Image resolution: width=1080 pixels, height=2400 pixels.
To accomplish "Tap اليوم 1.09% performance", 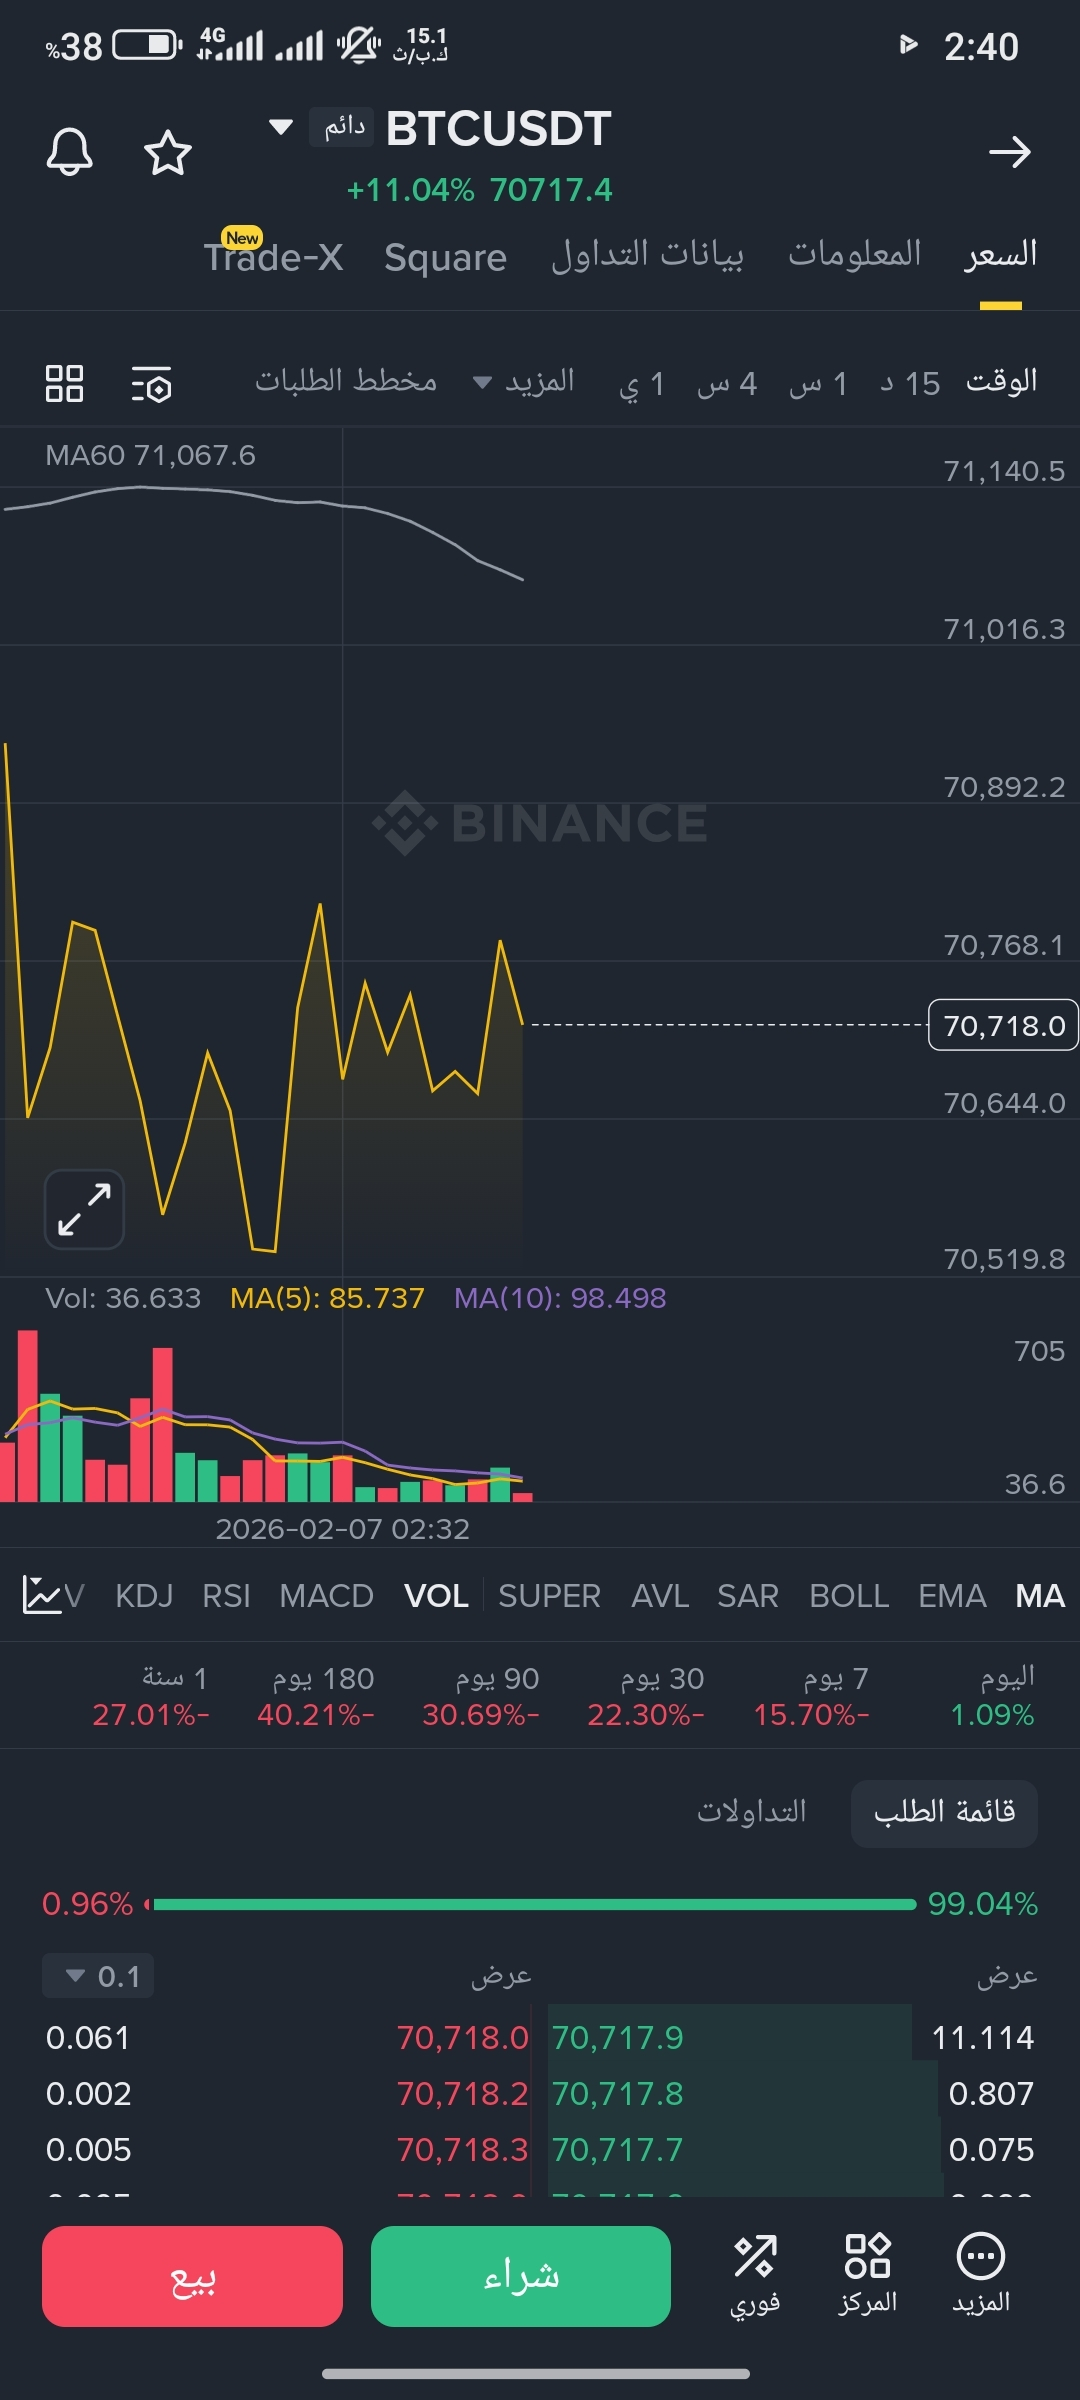I will pyautogui.click(x=993, y=1696).
